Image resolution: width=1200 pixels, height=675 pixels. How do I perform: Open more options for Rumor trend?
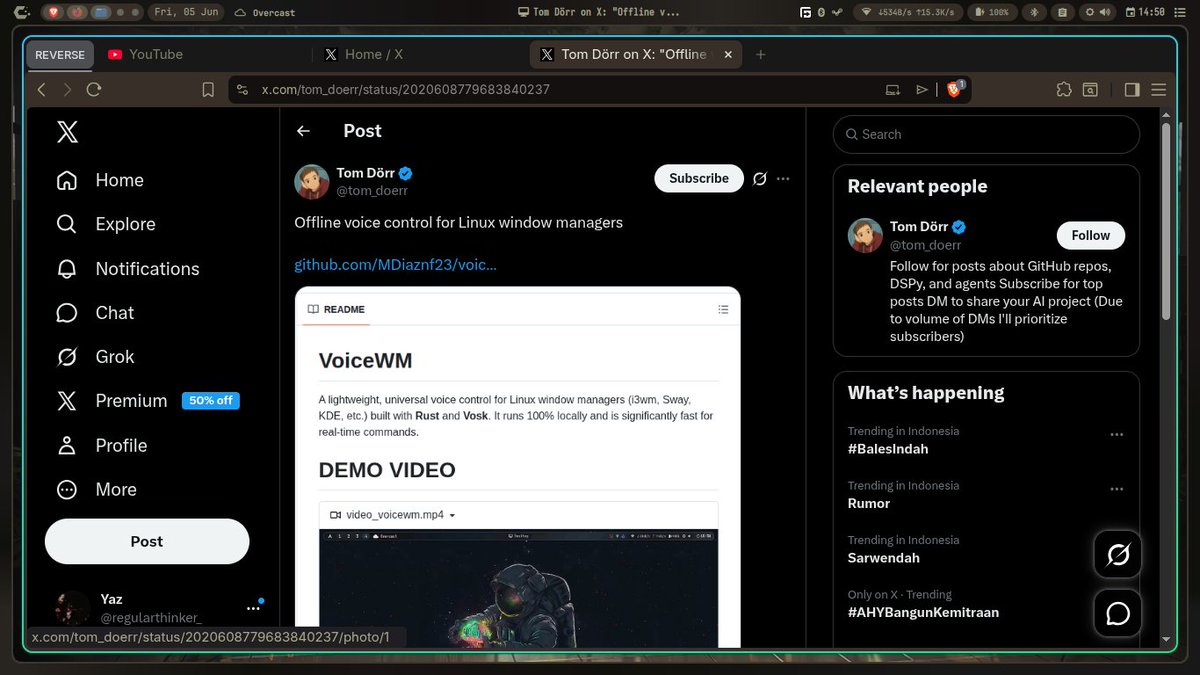tap(1117, 490)
